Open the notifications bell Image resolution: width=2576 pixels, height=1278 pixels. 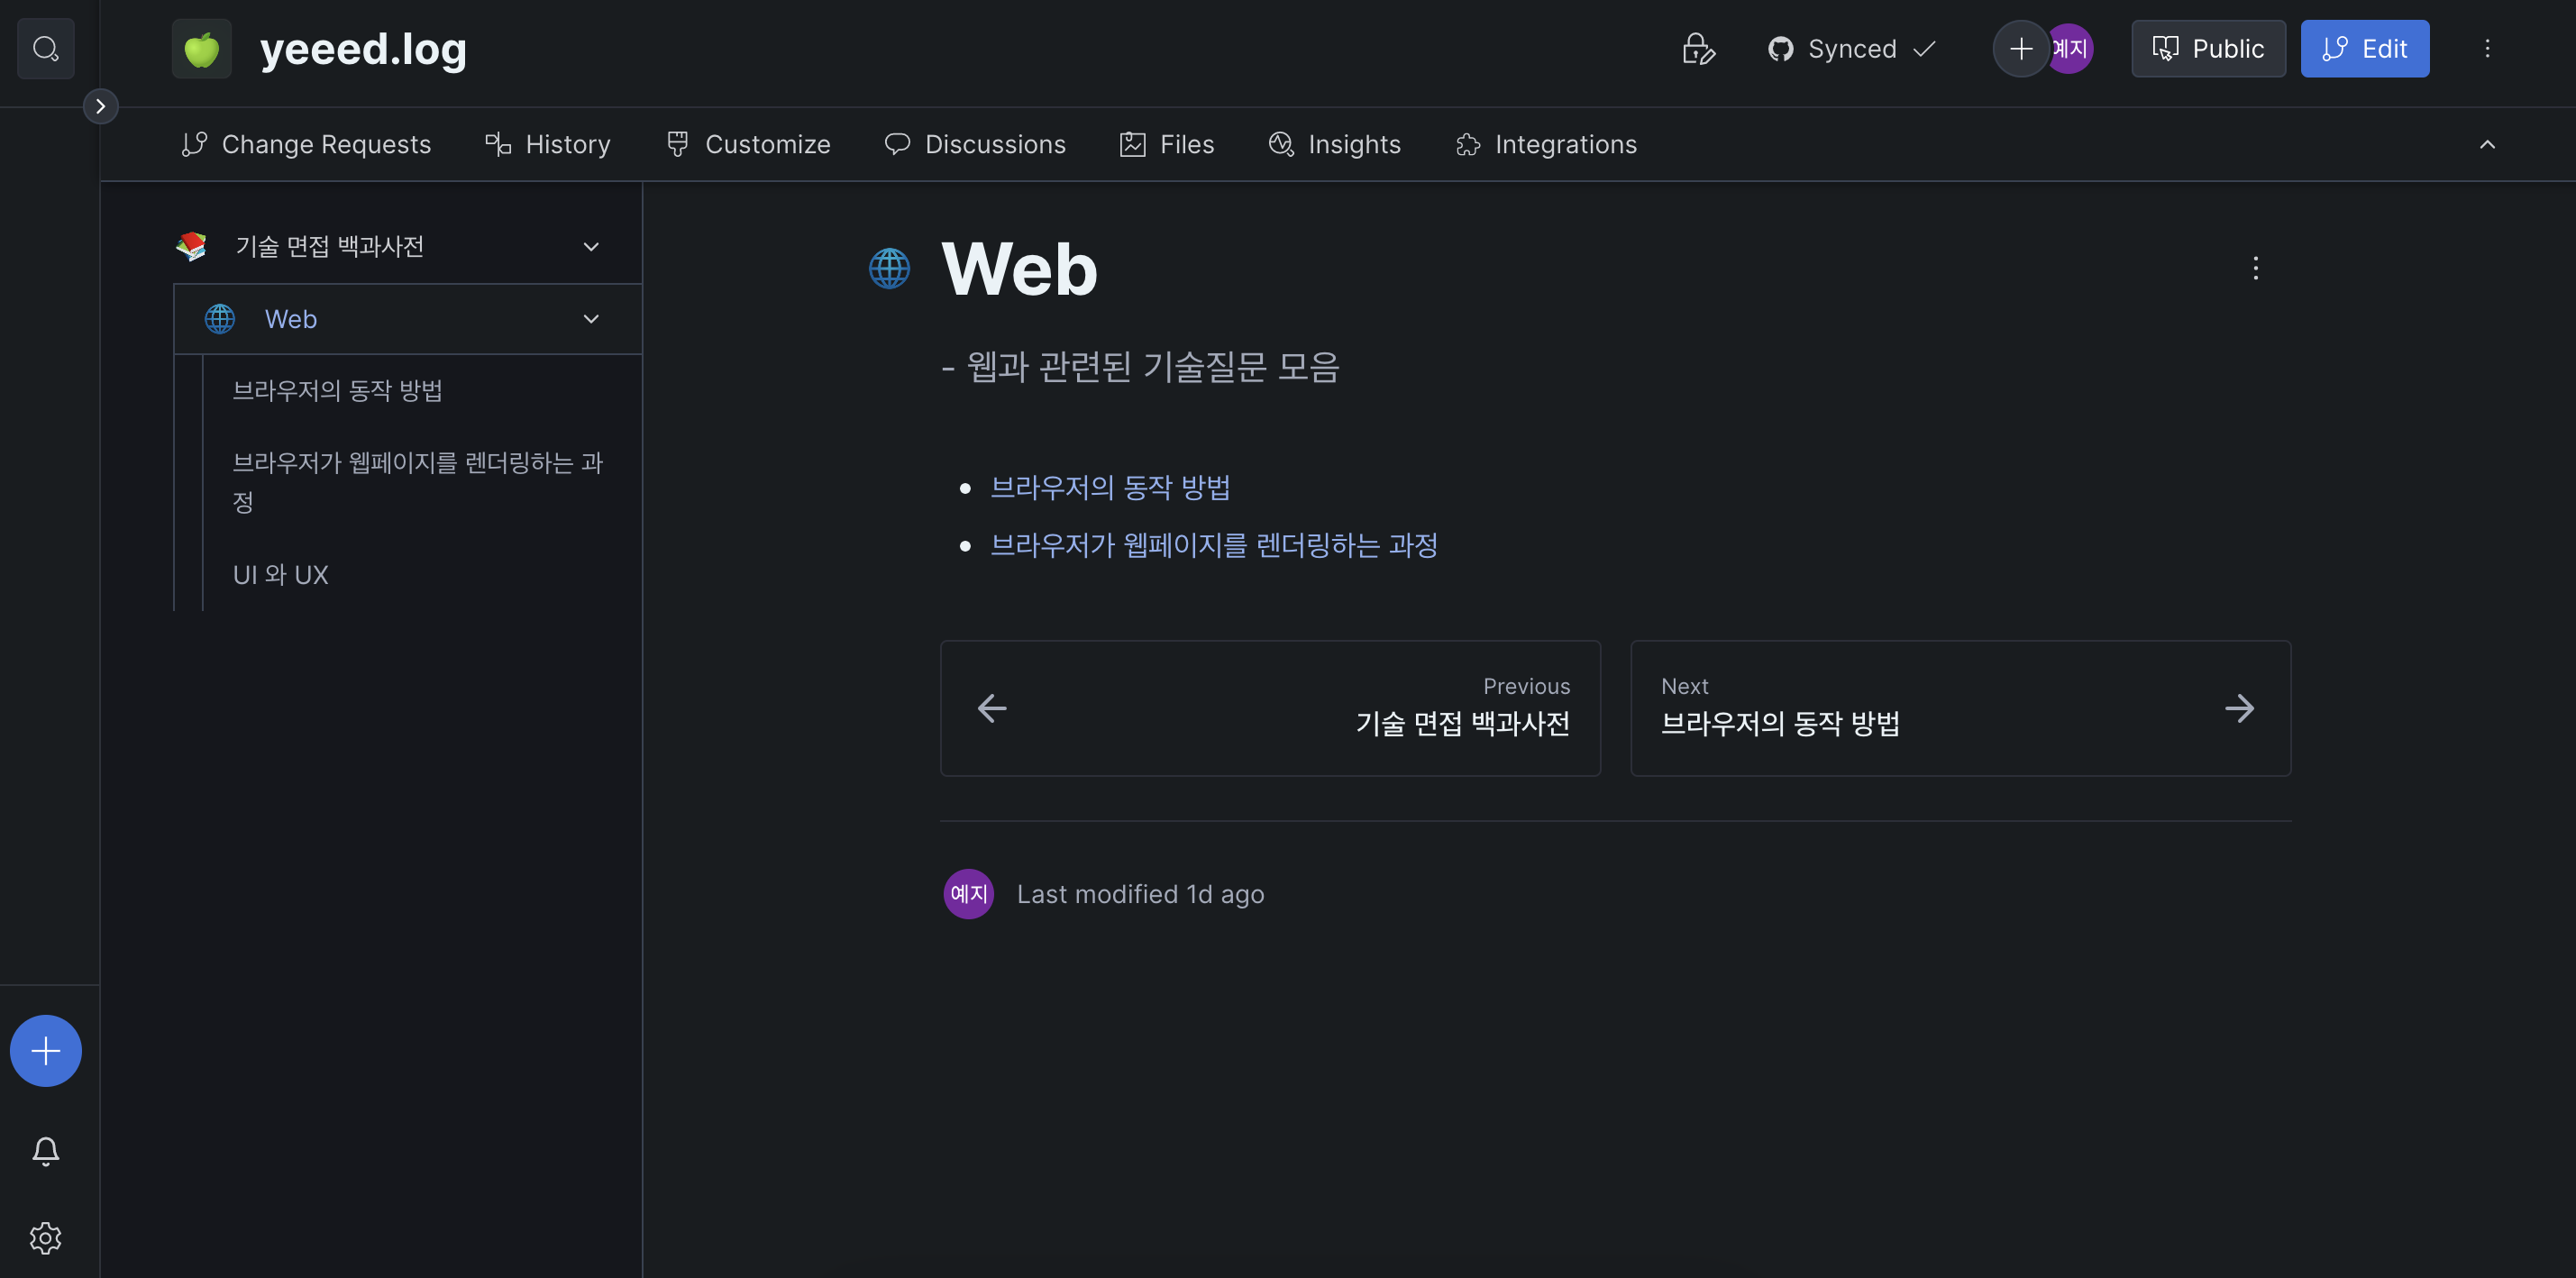(x=46, y=1151)
